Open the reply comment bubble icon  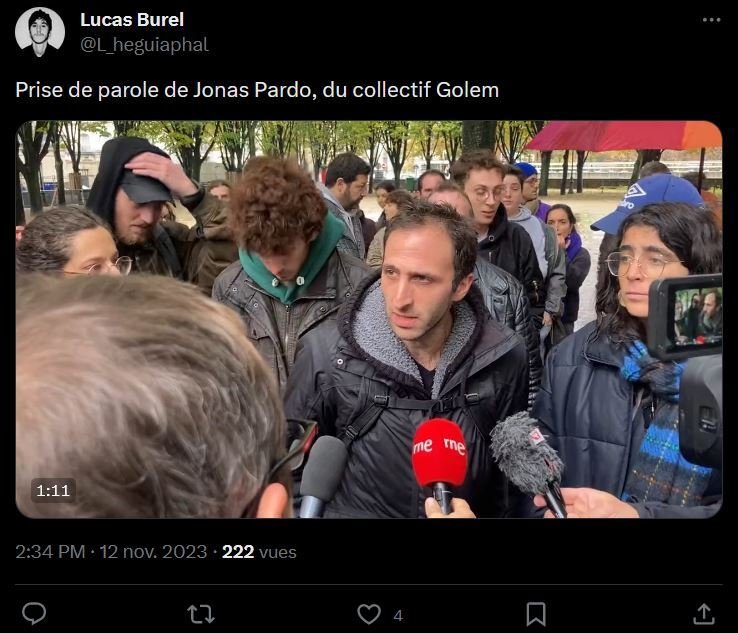(x=34, y=614)
